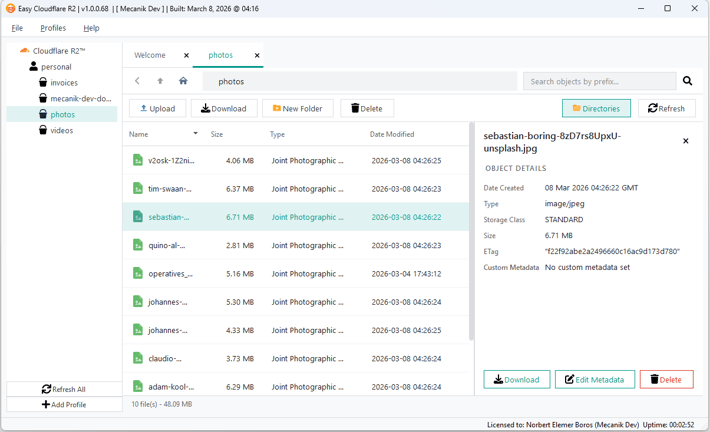The height and width of the screenshot is (432, 710).
Task: Open the Name column sort dropdown arrow
Action: 196,134
